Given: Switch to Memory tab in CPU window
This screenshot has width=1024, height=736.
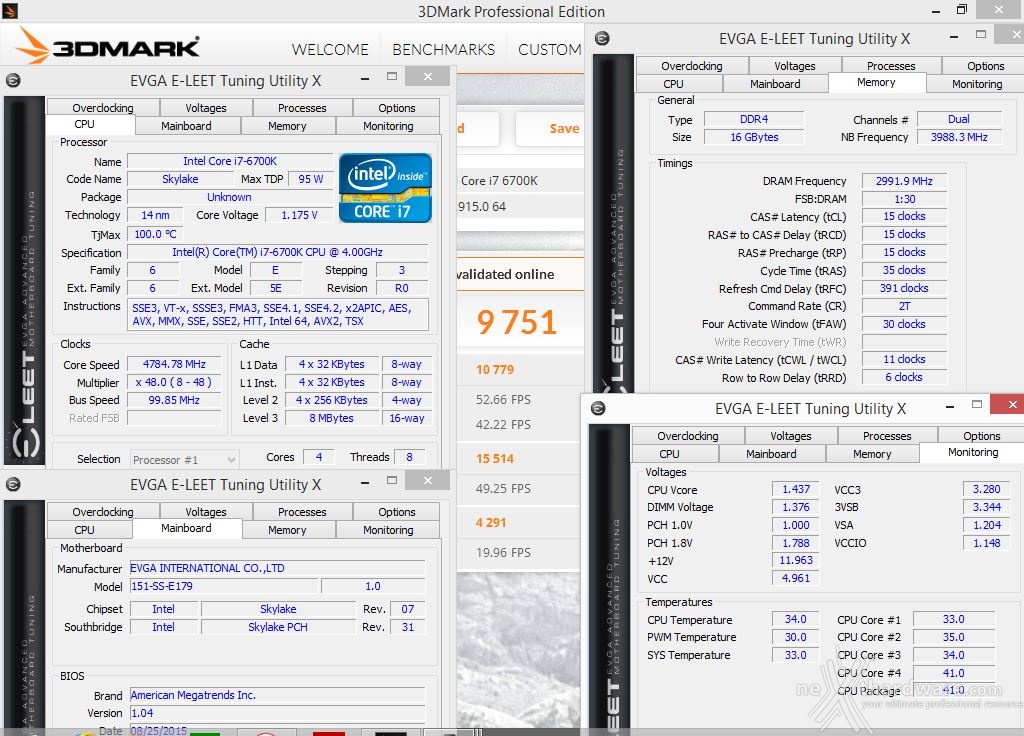Looking at the screenshot, I should (x=287, y=126).
